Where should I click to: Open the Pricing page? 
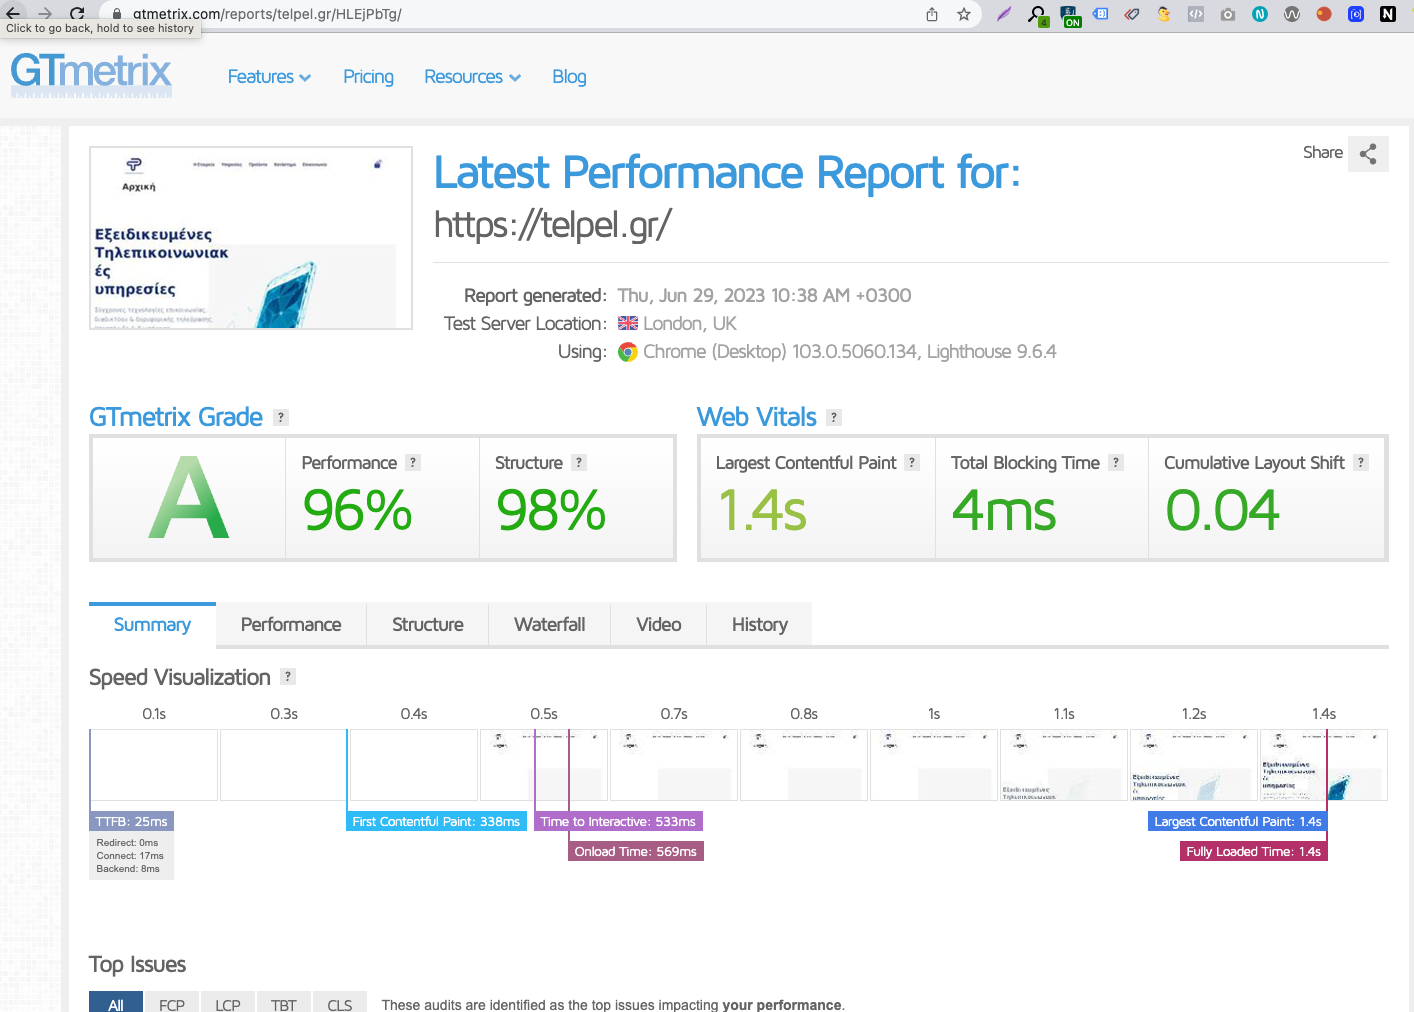pyautogui.click(x=368, y=77)
